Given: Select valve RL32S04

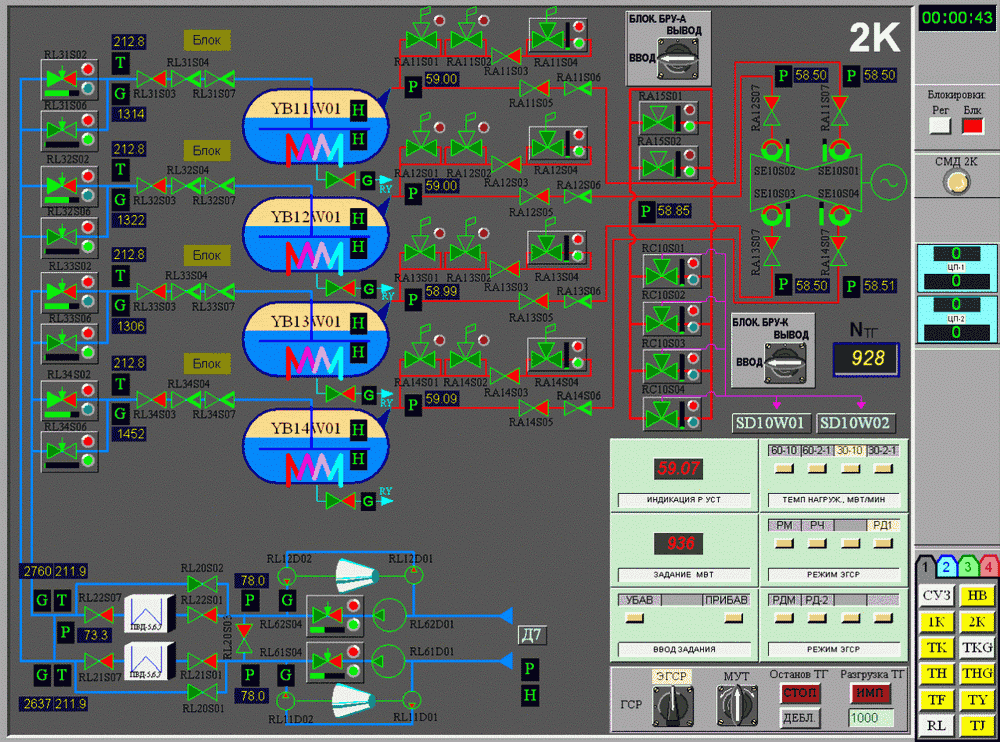Looking at the screenshot, I should pos(186,186).
